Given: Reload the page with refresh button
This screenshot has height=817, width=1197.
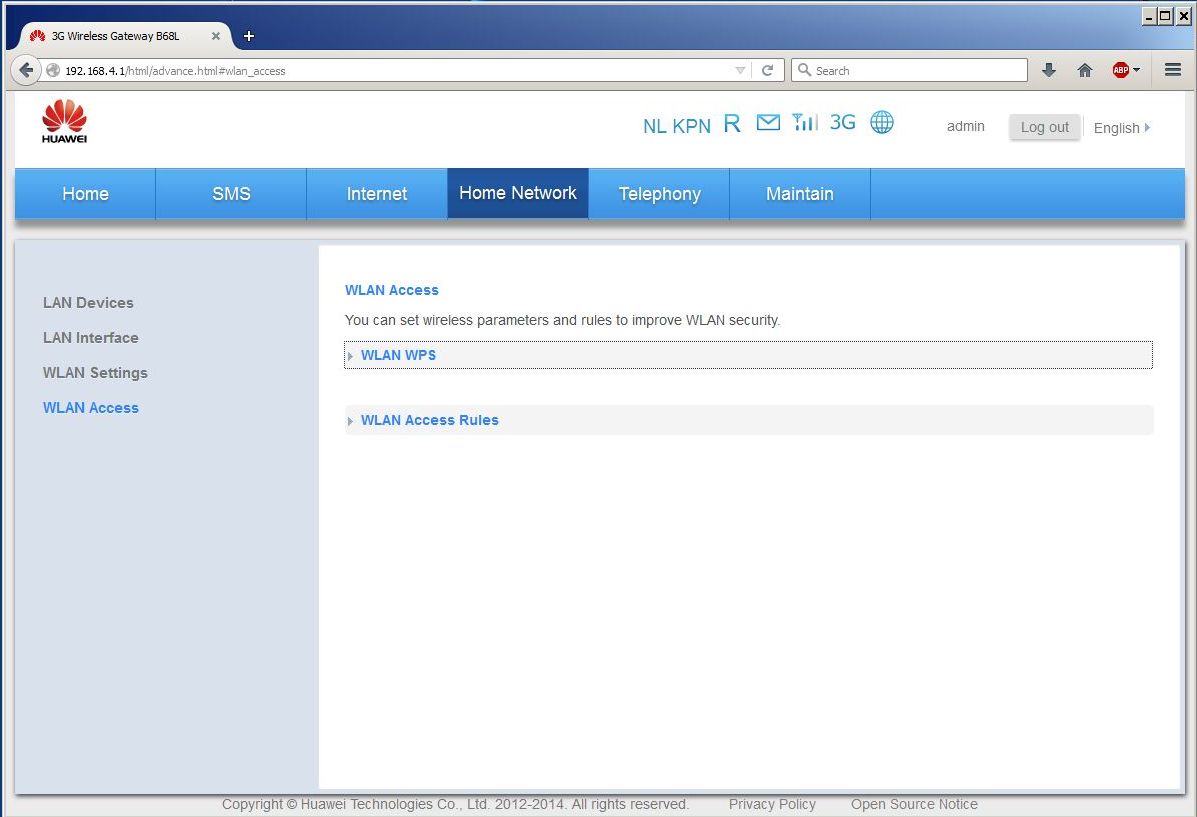Looking at the screenshot, I should [767, 70].
